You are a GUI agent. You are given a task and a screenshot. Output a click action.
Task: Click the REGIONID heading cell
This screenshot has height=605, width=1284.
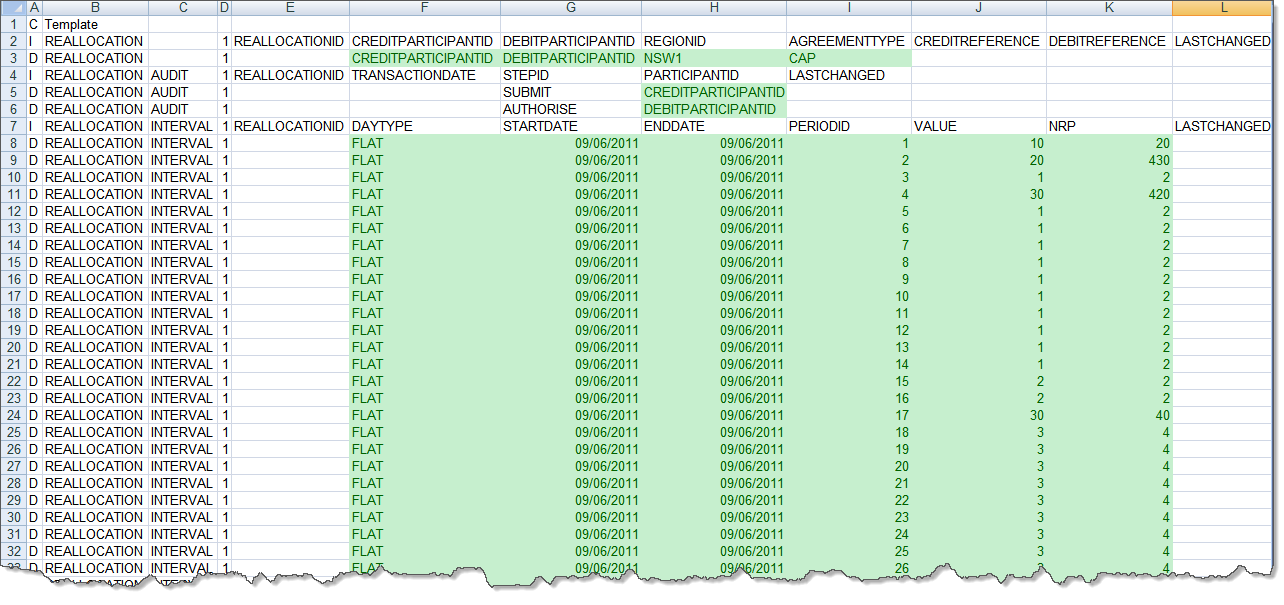tap(713, 42)
